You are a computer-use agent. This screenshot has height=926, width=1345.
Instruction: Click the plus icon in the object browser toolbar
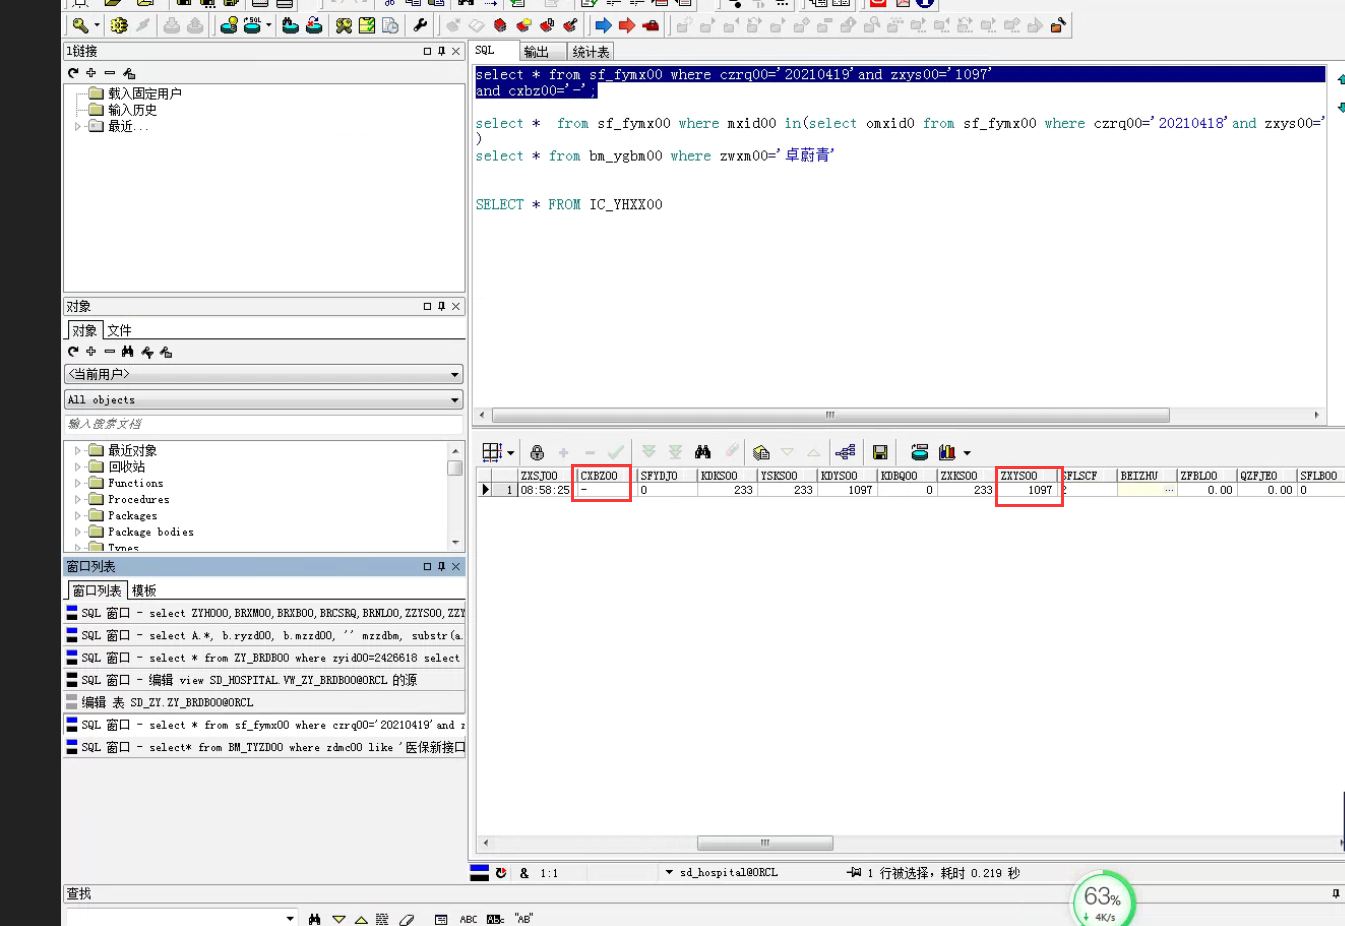point(91,352)
